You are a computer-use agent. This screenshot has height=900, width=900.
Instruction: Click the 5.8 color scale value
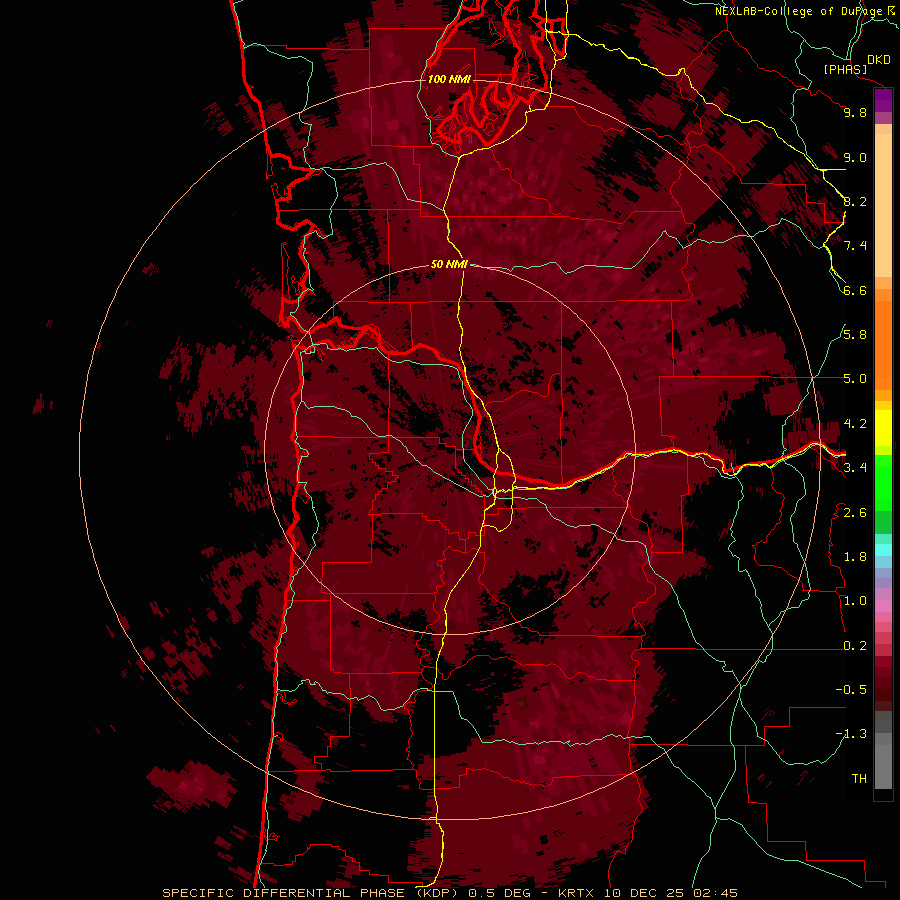(x=855, y=335)
